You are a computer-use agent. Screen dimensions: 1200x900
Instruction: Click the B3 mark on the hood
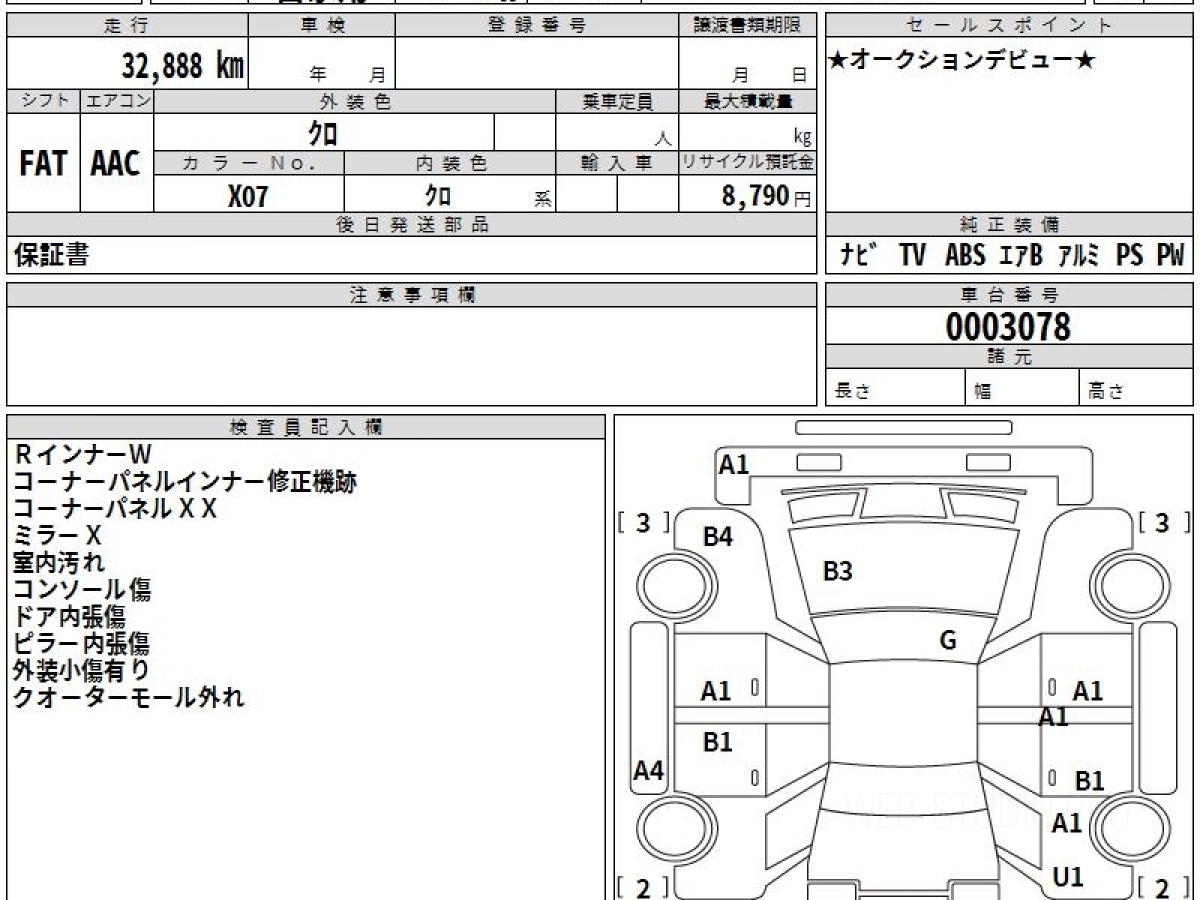tap(837, 572)
